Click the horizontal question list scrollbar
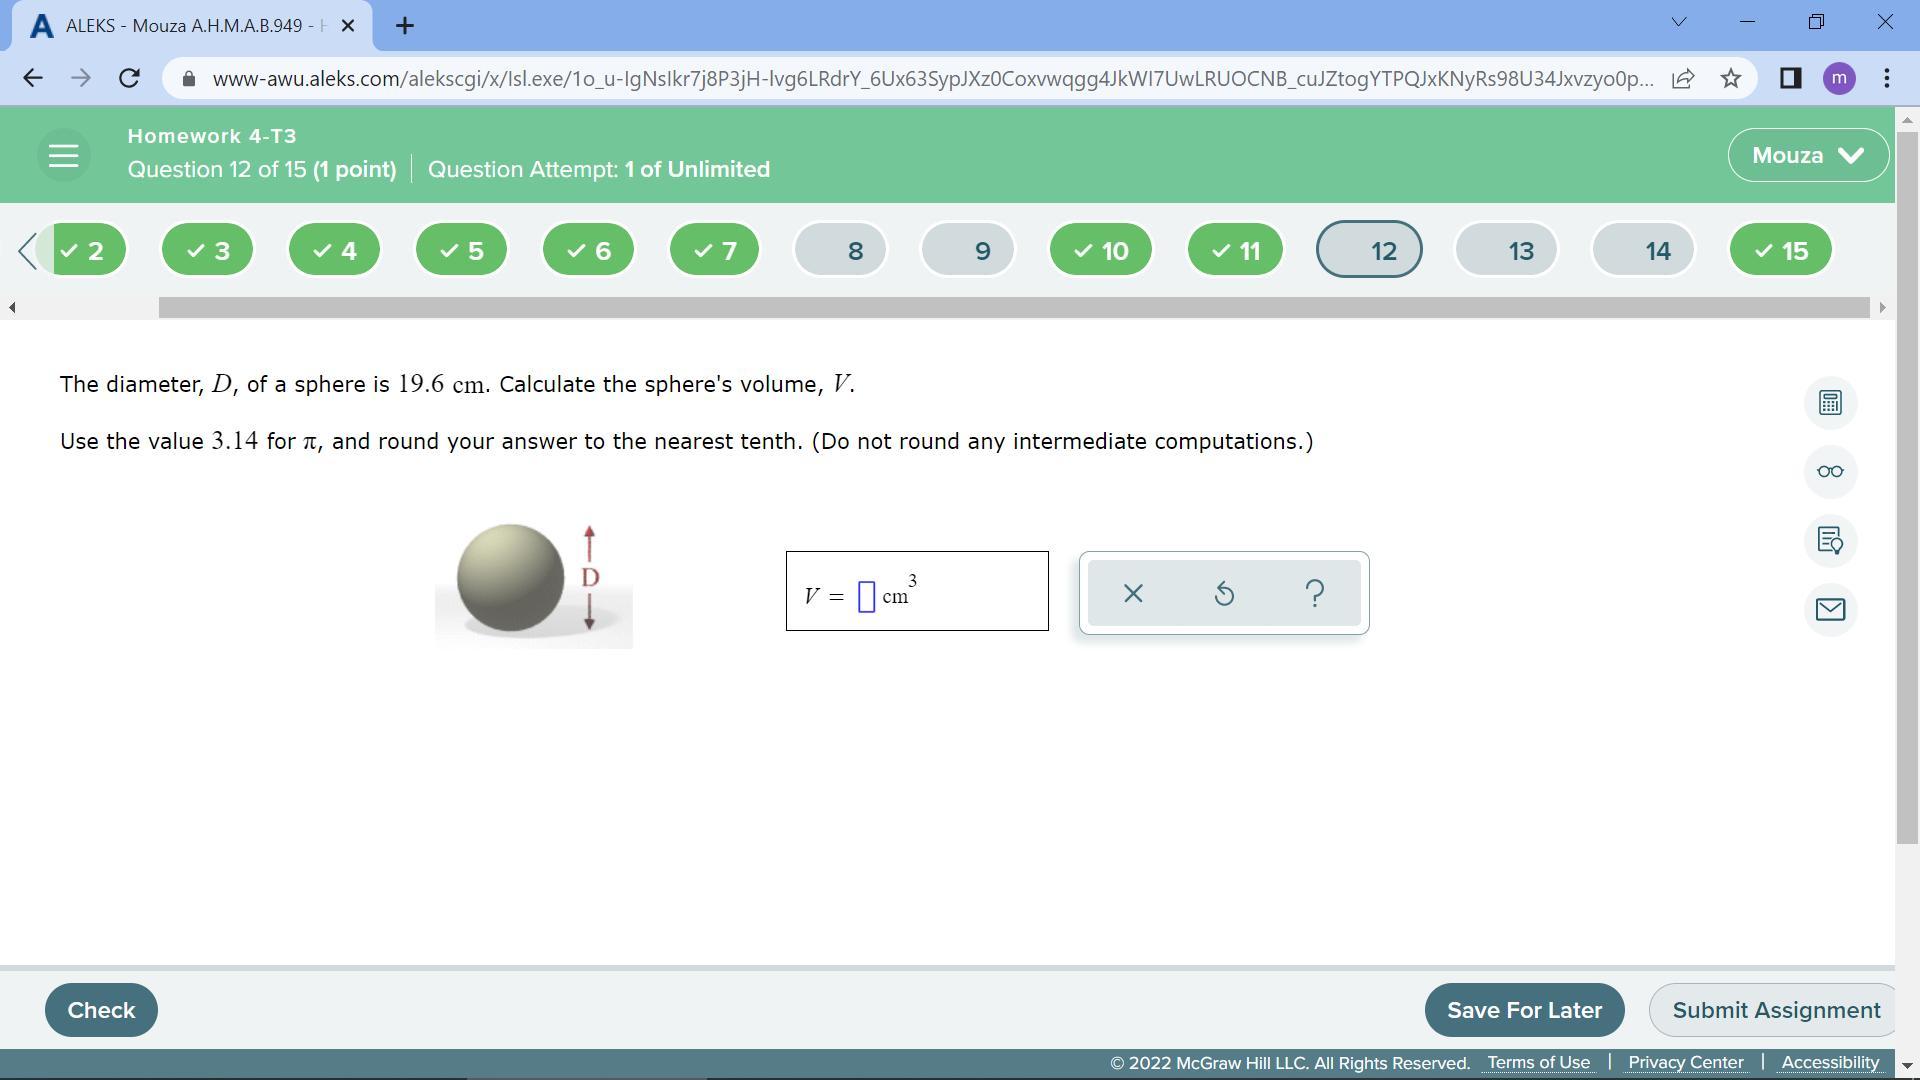Screen dimensions: 1920x1080 [x=1012, y=307]
